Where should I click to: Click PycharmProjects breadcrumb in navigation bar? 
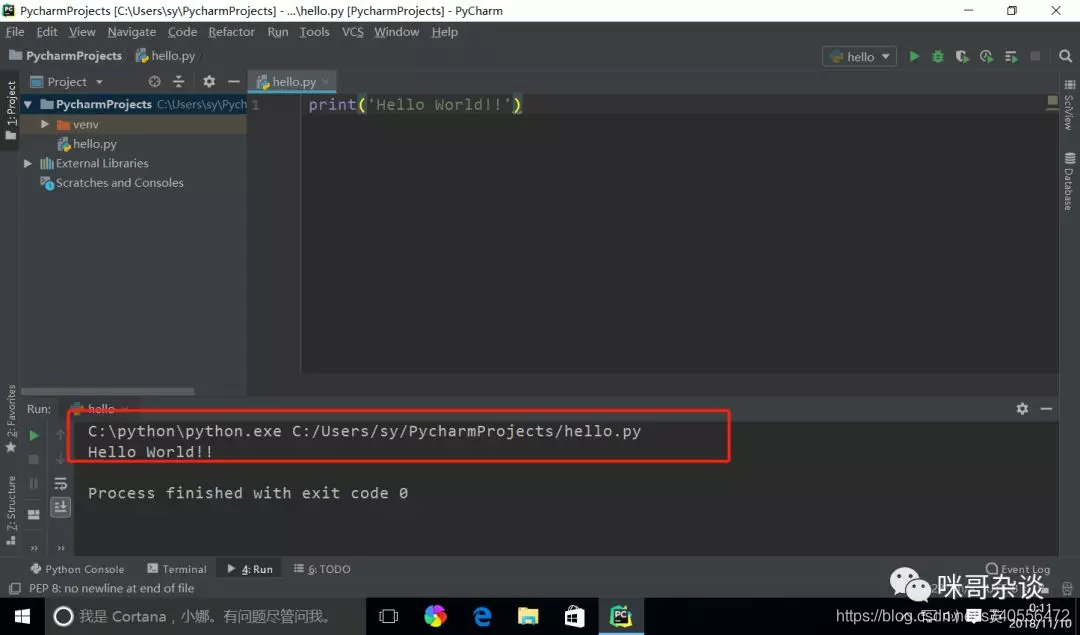click(x=65, y=56)
